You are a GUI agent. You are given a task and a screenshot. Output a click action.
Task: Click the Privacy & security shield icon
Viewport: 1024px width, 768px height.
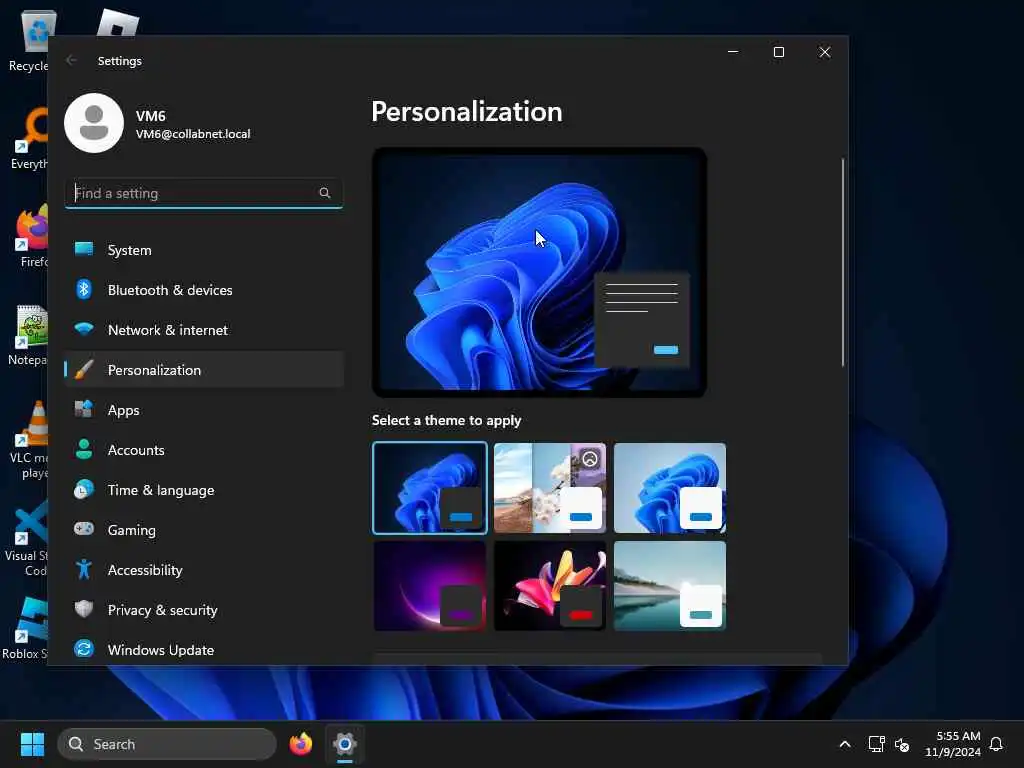pos(84,609)
